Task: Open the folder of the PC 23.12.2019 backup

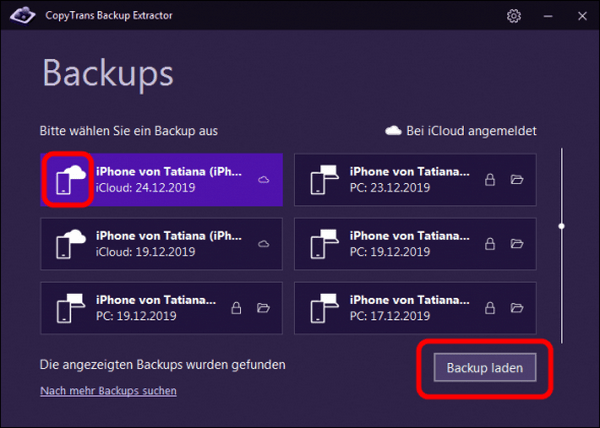Action: 517,179
